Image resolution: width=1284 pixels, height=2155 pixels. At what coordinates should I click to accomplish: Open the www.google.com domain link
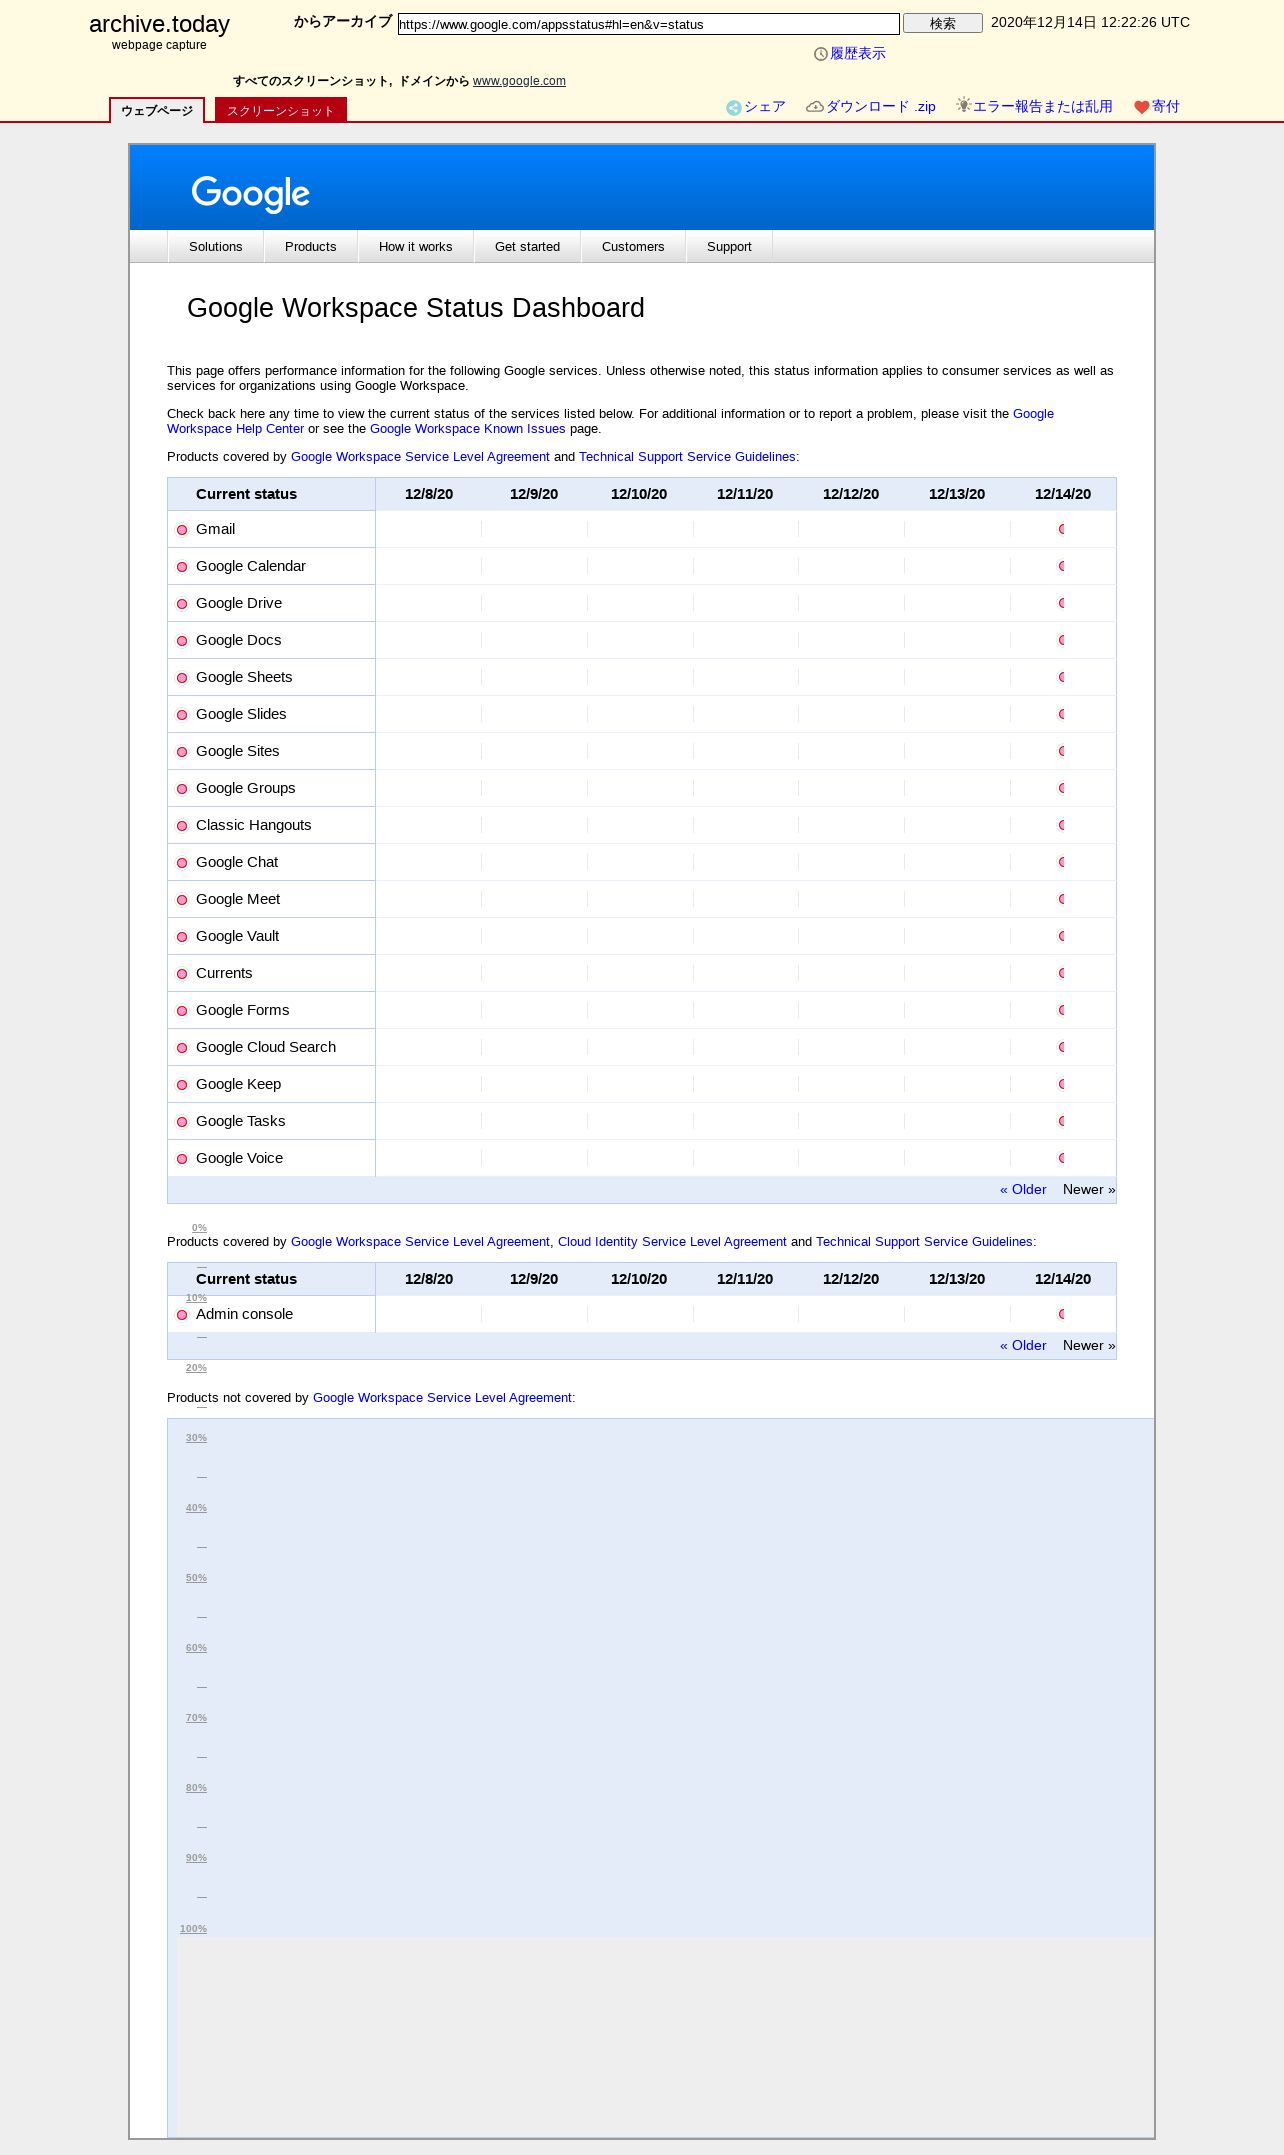(x=519, y=81)
